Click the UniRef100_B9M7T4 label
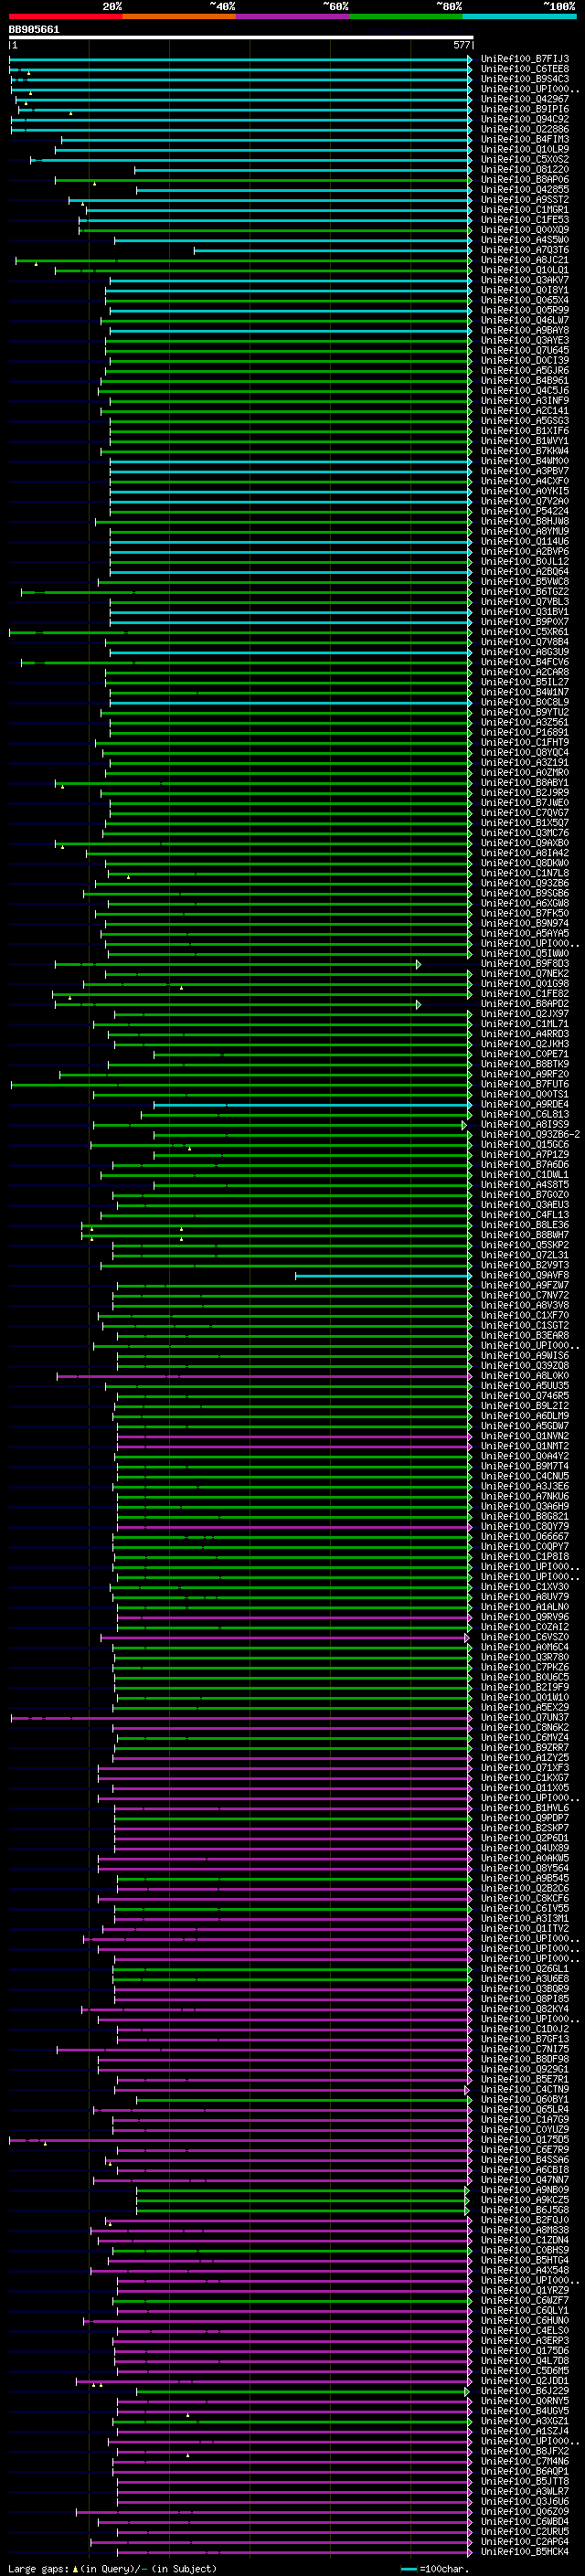The image size is (585, 2576). 525,1465
